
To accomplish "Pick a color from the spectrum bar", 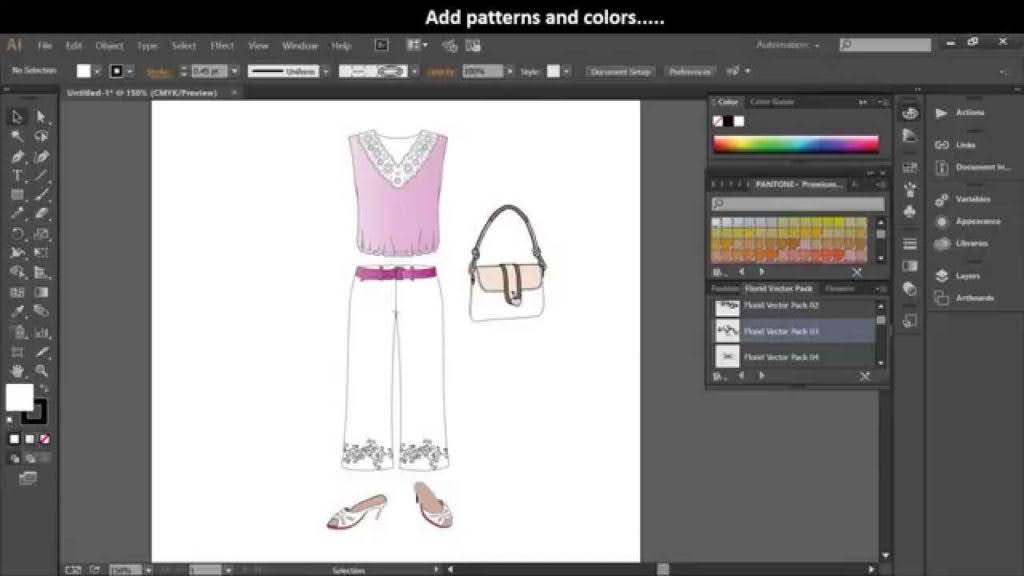I will pyautogui.click(x=795, y=144).
